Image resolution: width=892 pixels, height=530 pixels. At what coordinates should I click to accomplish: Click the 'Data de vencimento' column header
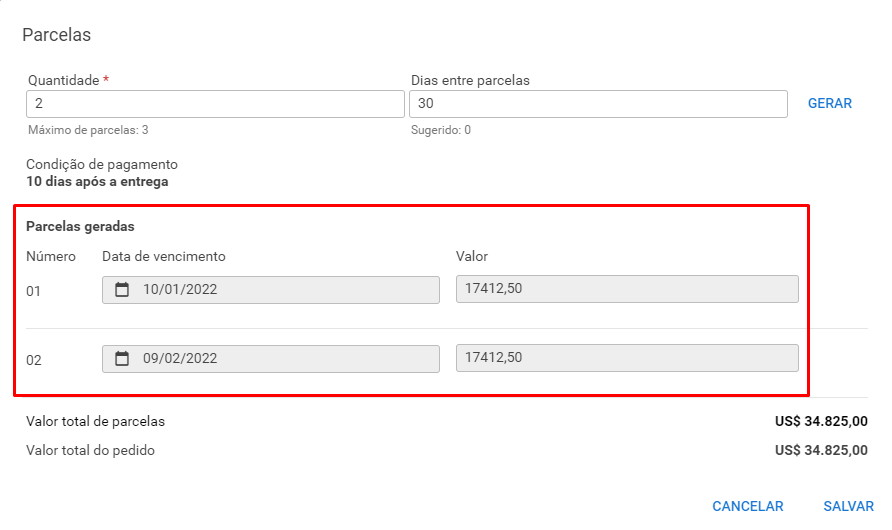click(x=164, y=256)
